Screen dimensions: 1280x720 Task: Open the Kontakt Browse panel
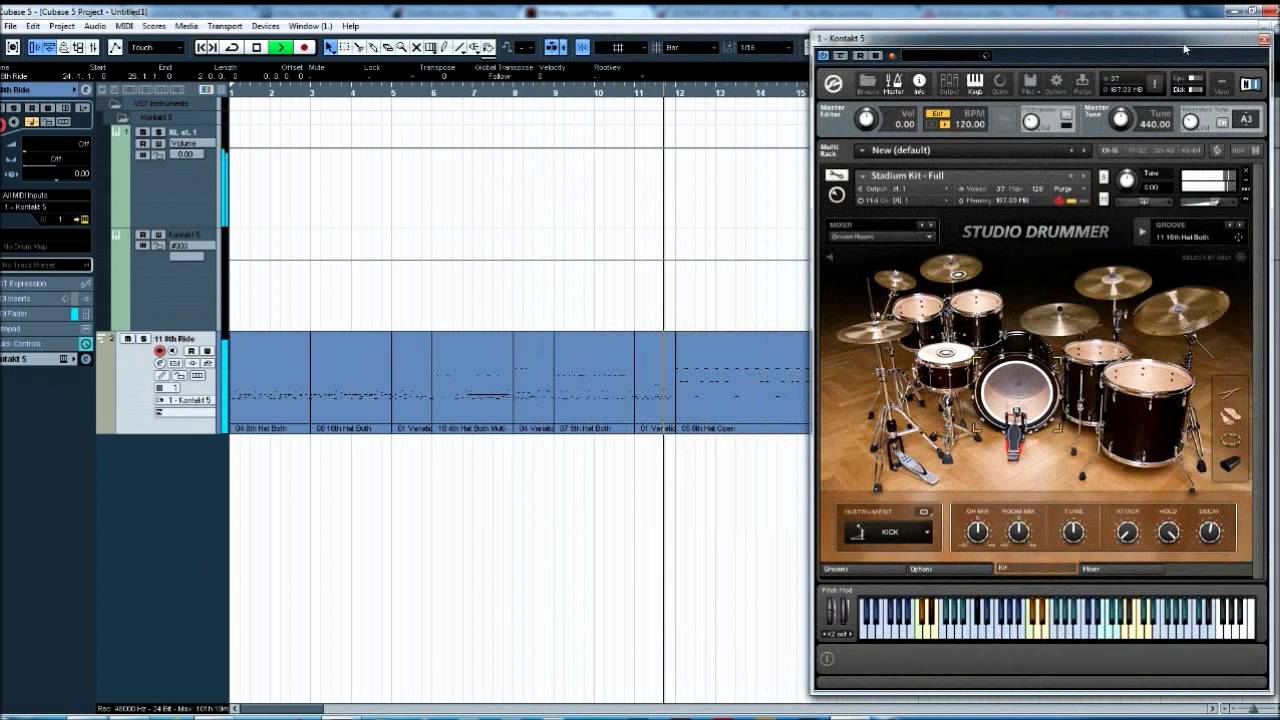click(x=868, y=84)
